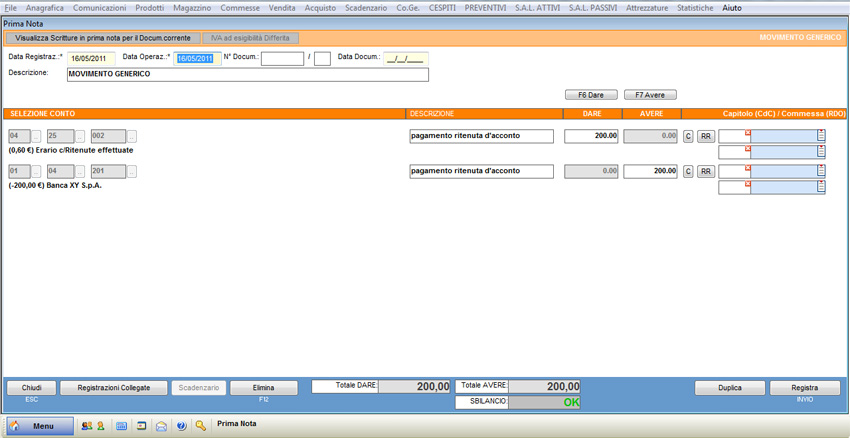Click the Descrizione field containing MOVIMENTO GENERICO

[x=247, y=74]
